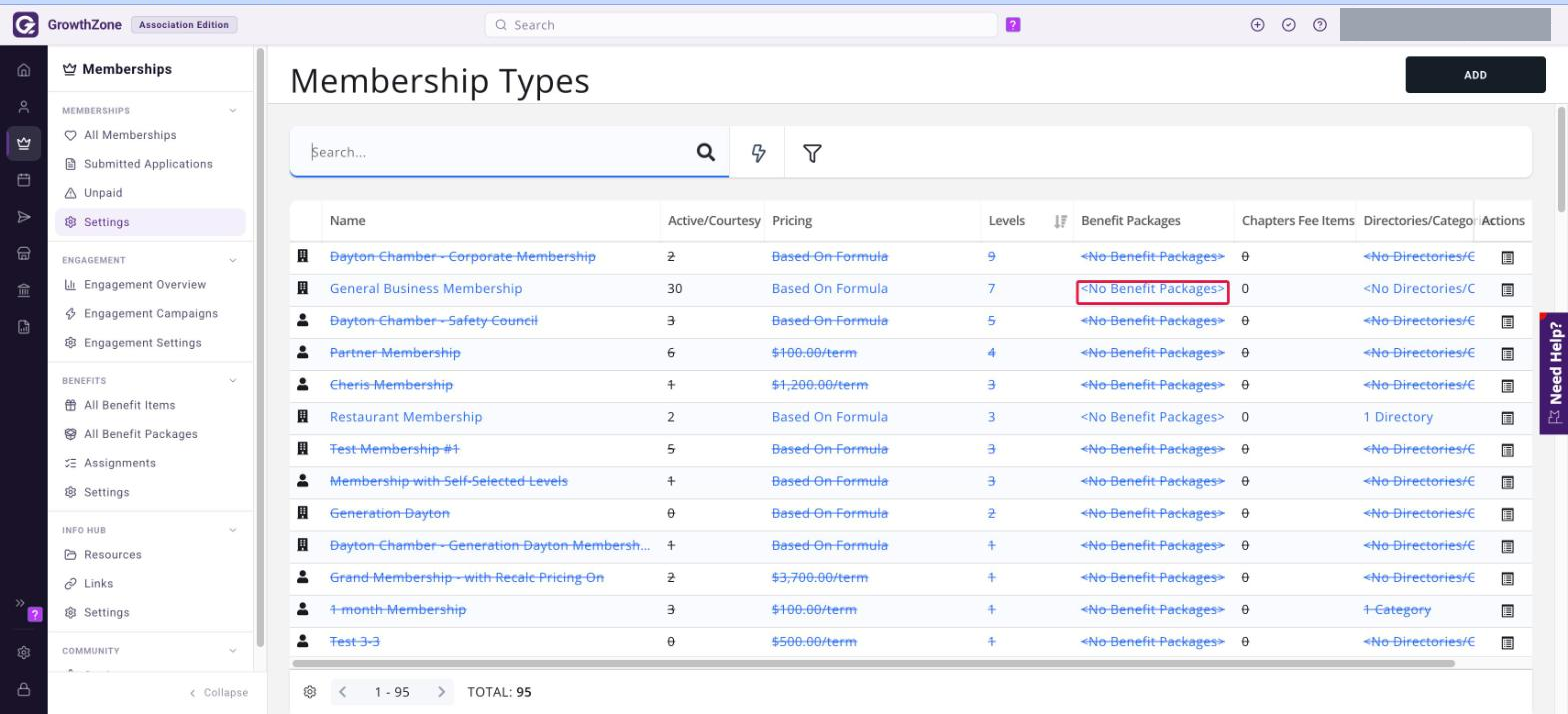This screenshot has width=1568, height=714.
Task: Open Submitted Applications in sidebar
Action: coord(148,164)
